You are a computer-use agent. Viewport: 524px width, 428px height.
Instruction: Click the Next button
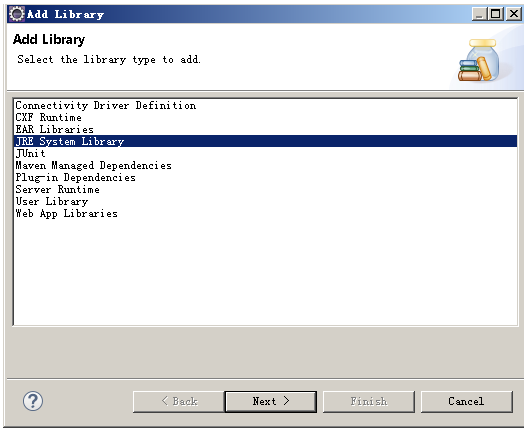(x=271, y=401)
